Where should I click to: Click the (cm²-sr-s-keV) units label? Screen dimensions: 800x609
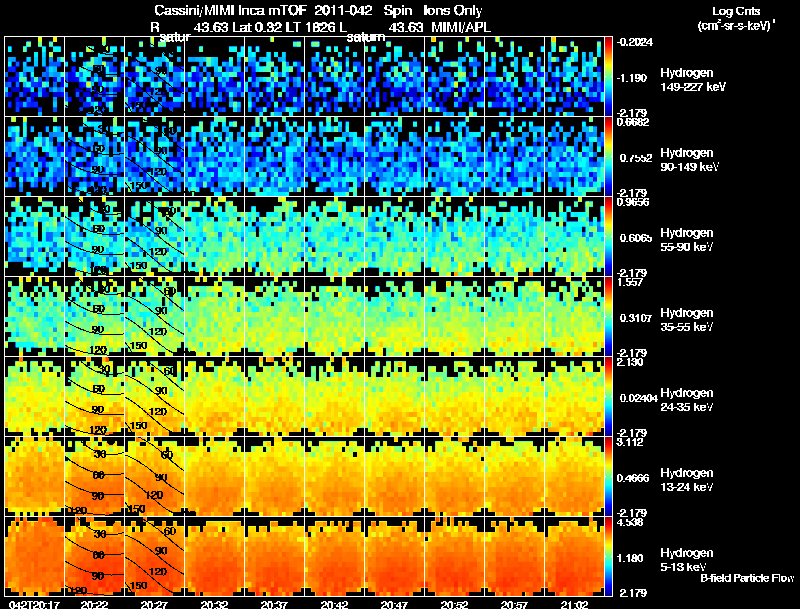(736, 25)
